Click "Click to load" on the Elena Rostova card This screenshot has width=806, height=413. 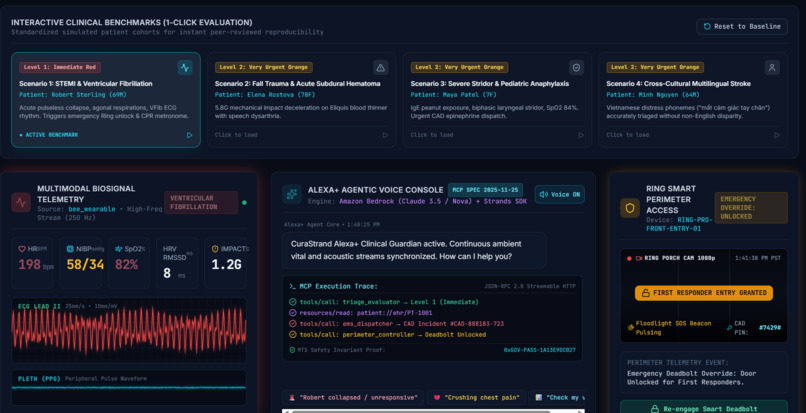coord(236,135)
